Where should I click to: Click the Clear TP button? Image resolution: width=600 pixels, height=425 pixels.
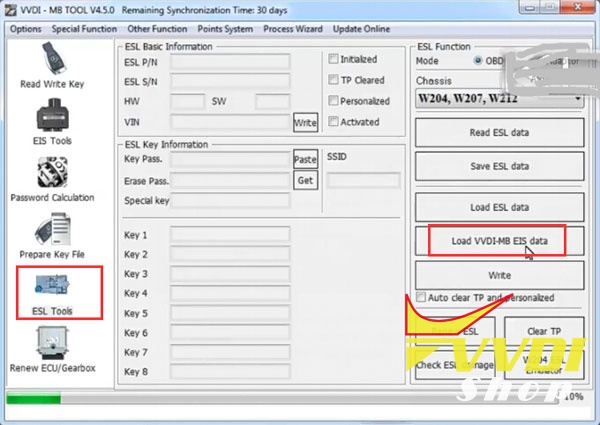pos(544,331)
